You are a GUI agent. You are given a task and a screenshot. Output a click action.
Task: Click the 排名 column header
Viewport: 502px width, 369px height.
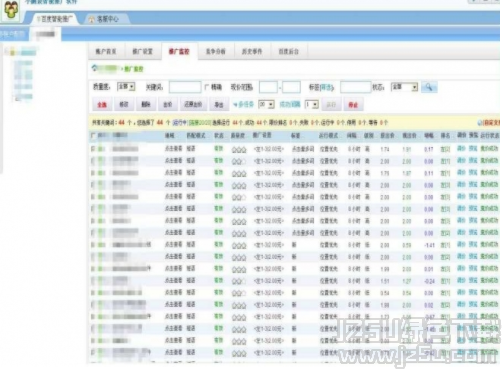tap(445, 135)
